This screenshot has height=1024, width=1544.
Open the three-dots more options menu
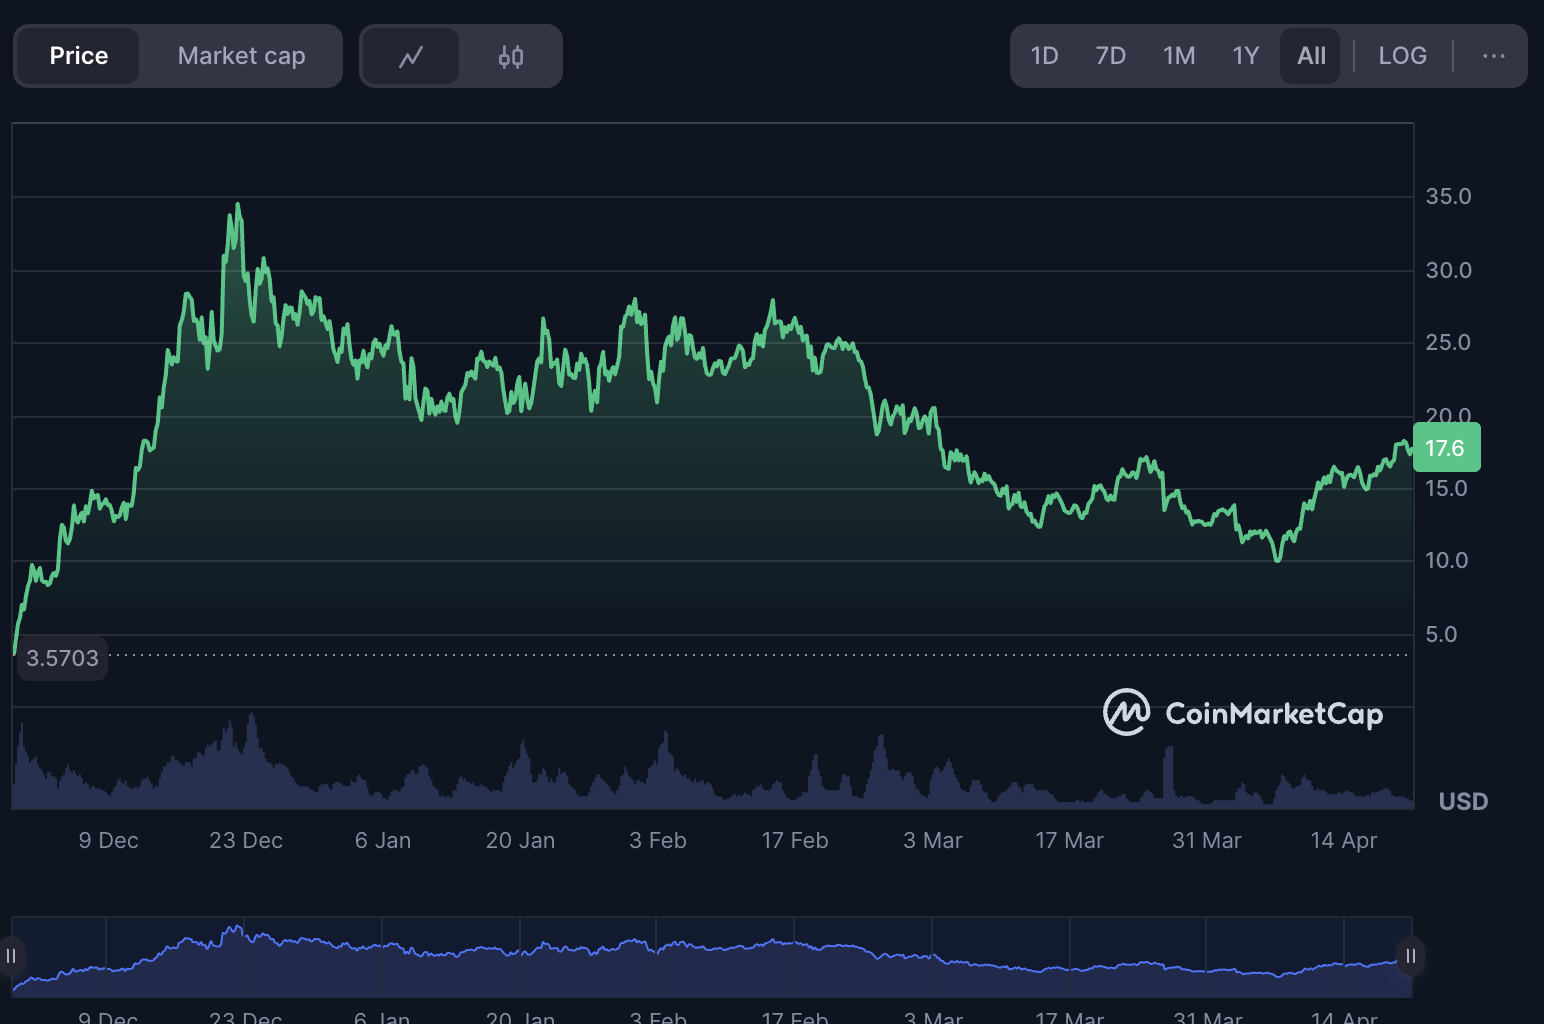(x=1493, y=57)
